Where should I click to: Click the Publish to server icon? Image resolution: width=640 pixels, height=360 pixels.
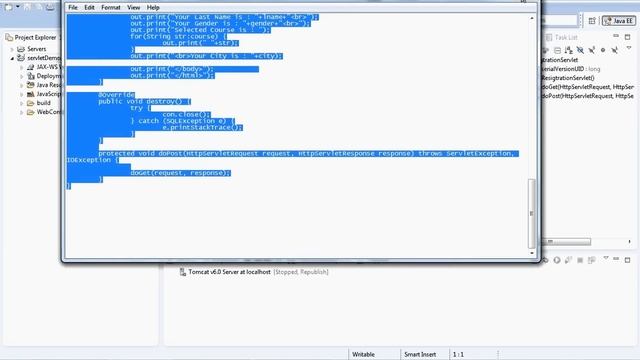click(591, 260)
